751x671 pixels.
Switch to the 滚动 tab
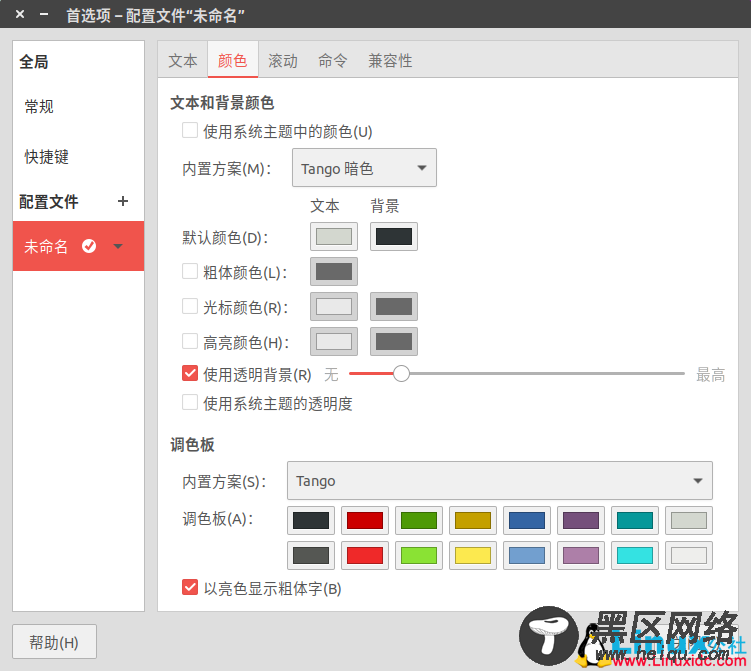283,60
